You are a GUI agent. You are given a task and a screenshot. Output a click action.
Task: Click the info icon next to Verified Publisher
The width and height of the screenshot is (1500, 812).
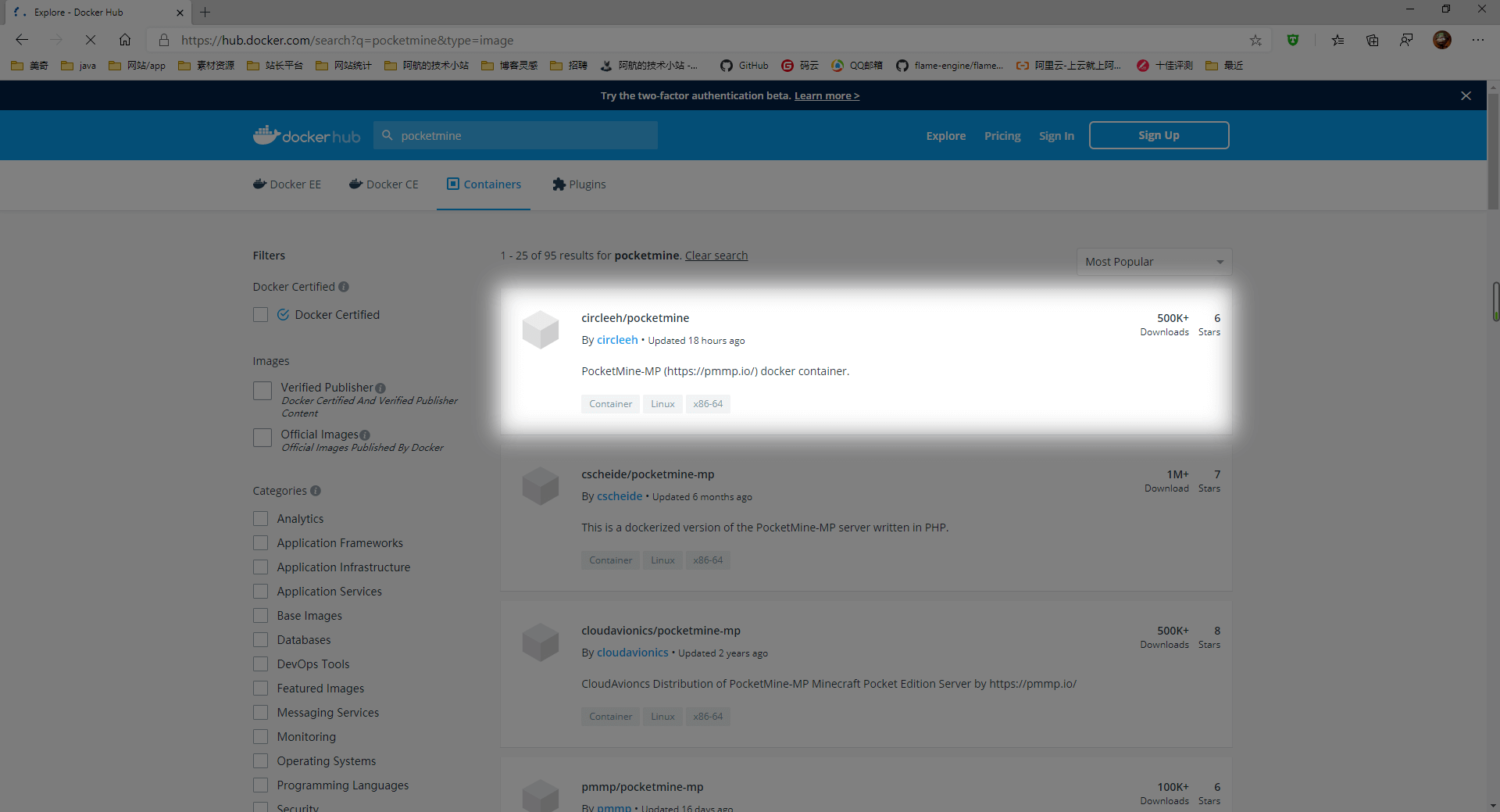pyautogui.click(x=379, y=388)
